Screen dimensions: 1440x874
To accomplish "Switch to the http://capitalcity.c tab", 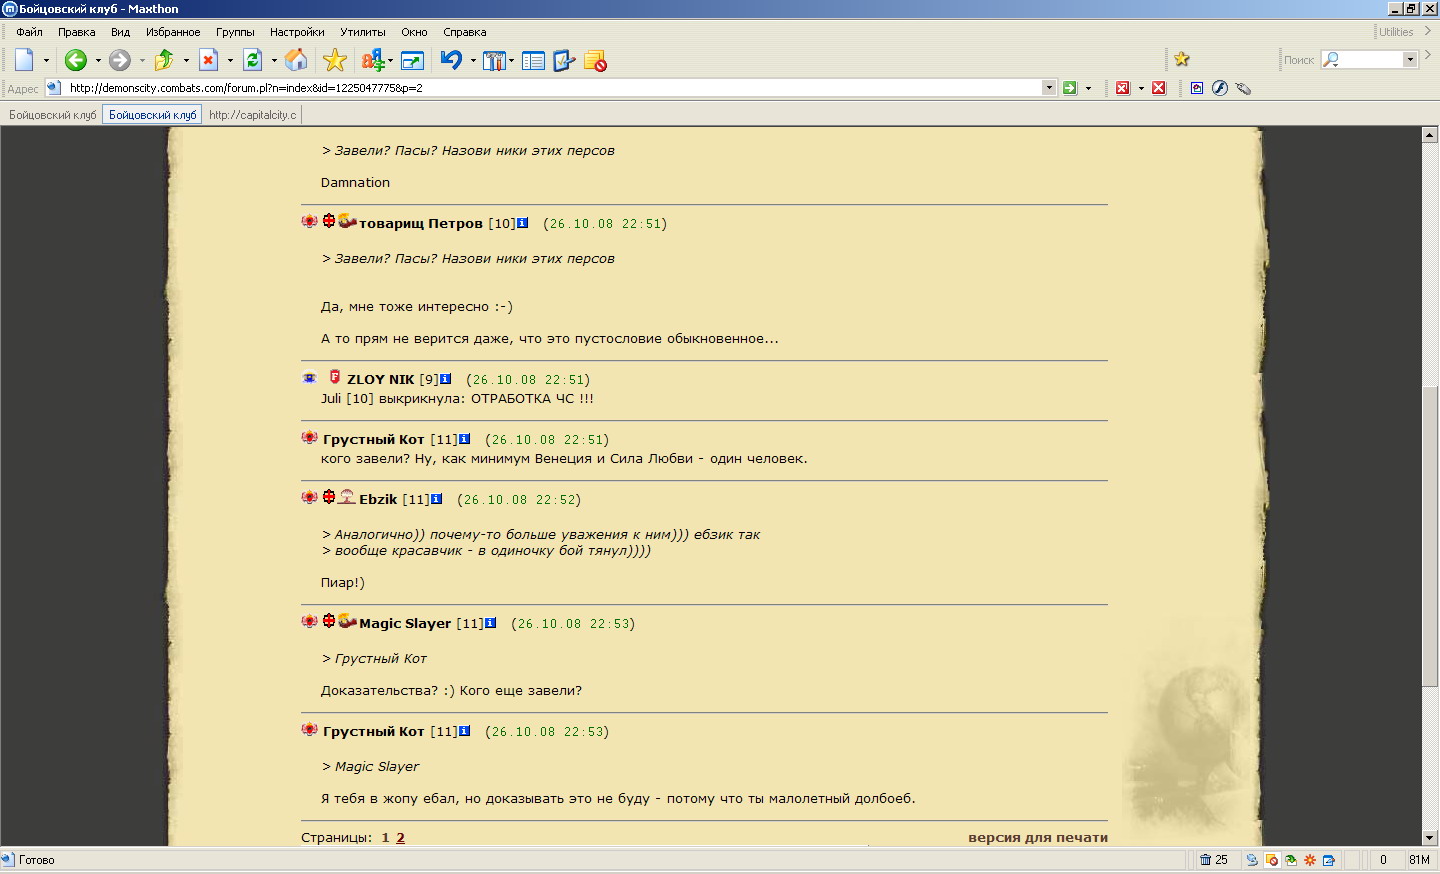I will tap(252, 115).
